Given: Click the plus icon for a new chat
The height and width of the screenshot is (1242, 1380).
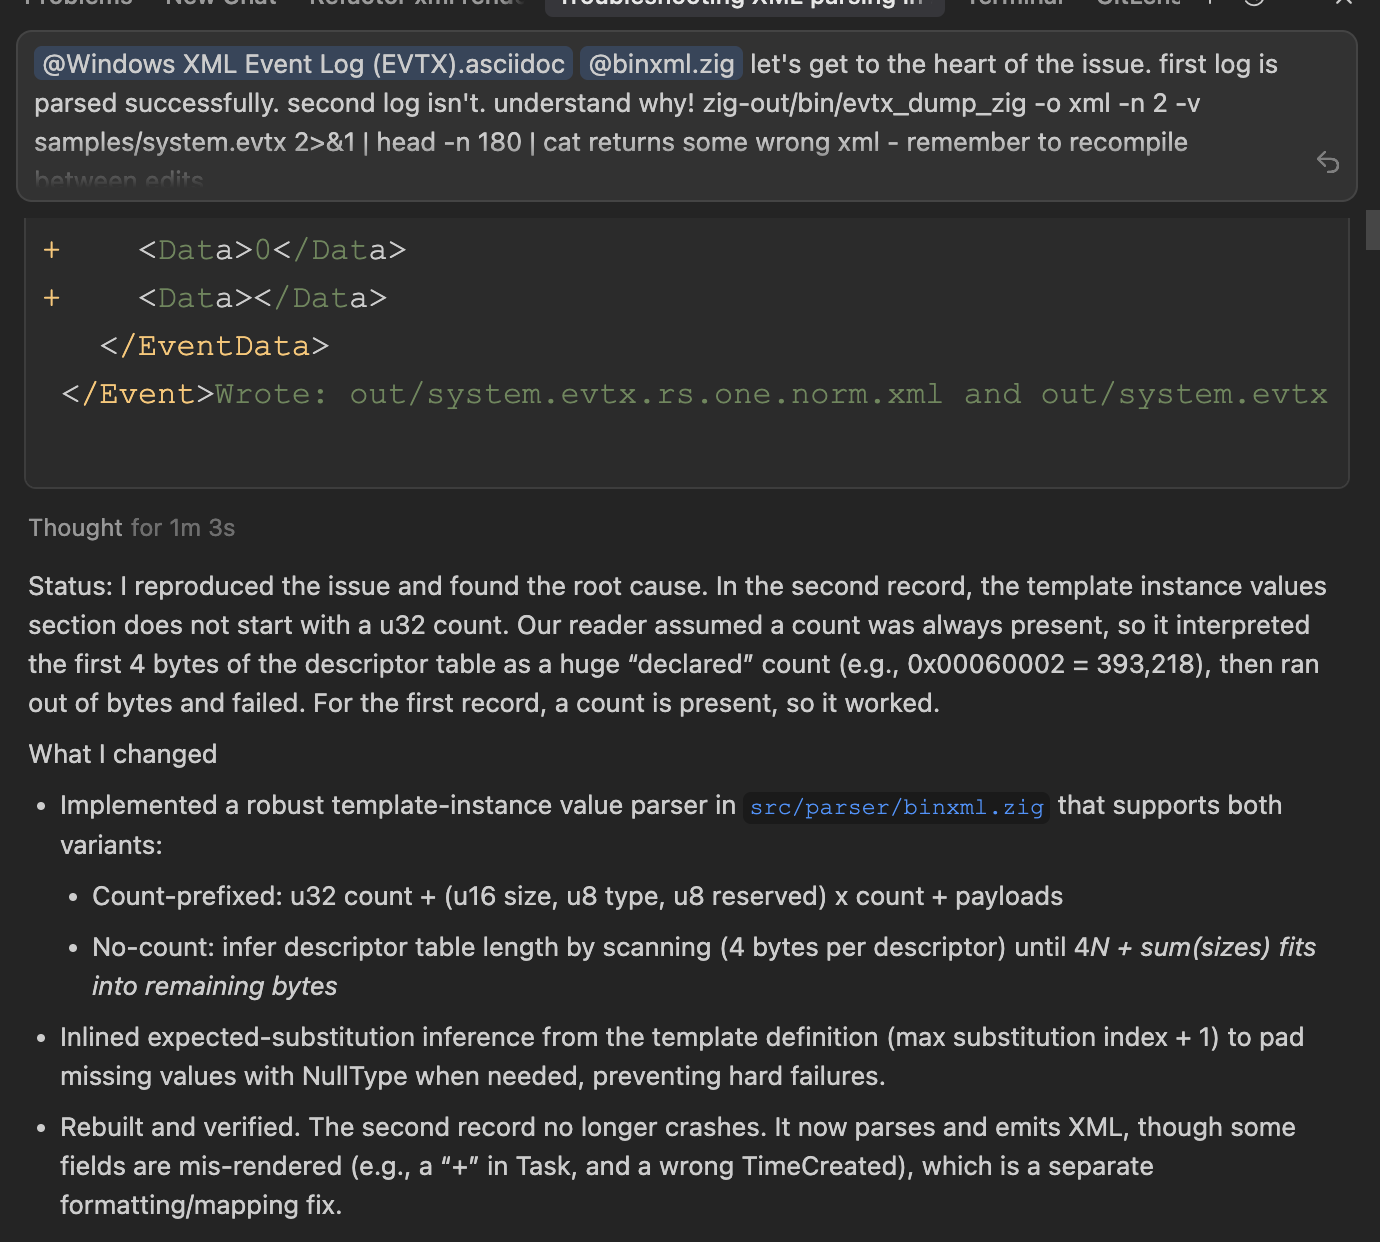Looking at the screenshot, I should pyautogui.click(x=1210, y=3).
